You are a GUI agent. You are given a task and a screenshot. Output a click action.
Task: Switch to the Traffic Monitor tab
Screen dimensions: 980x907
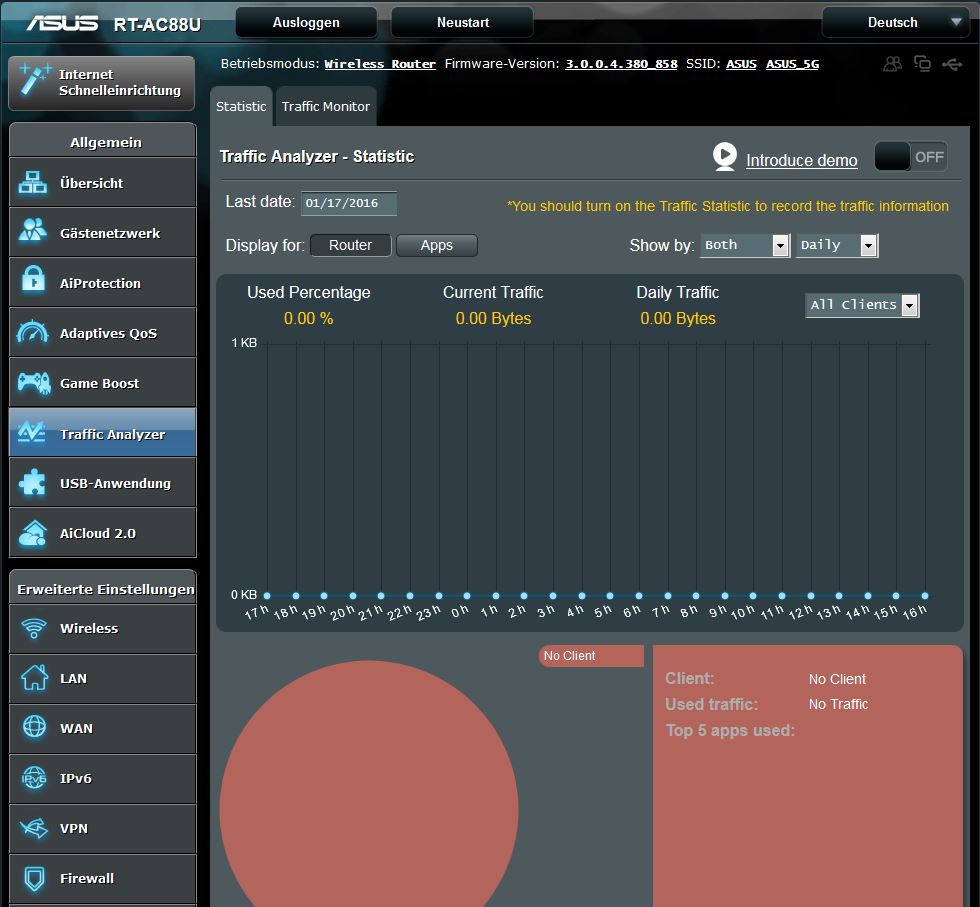point(326,106)
